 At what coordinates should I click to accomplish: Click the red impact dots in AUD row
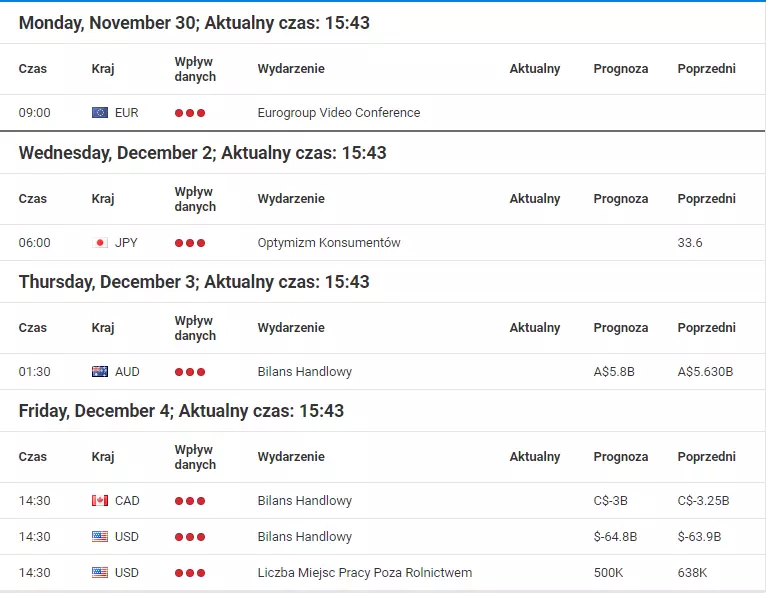click(x=190, y=372)
